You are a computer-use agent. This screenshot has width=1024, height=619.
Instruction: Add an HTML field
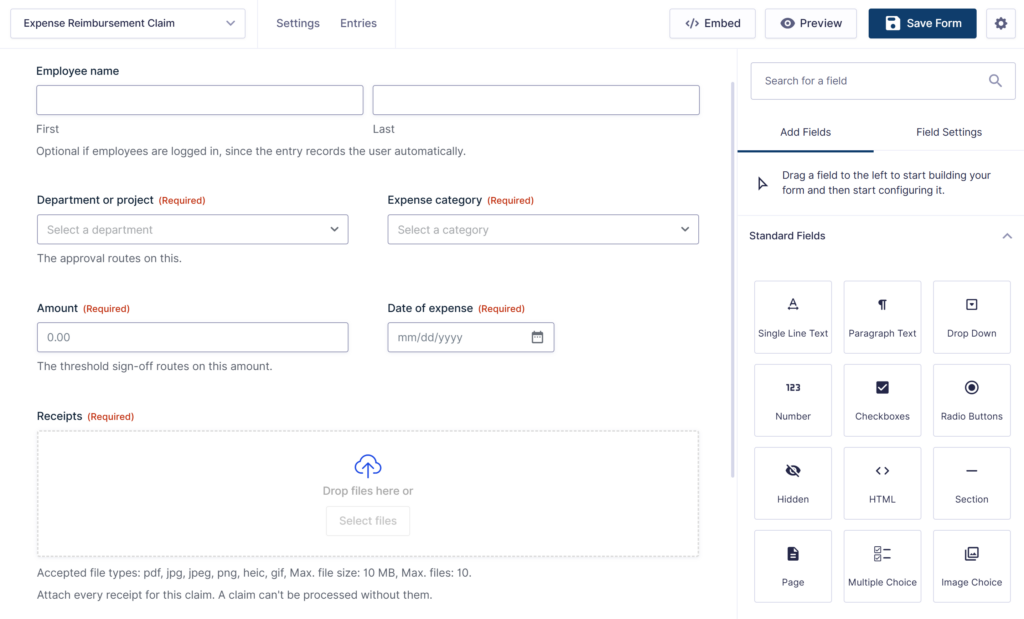pyautogui.click(x=882, y=483)
